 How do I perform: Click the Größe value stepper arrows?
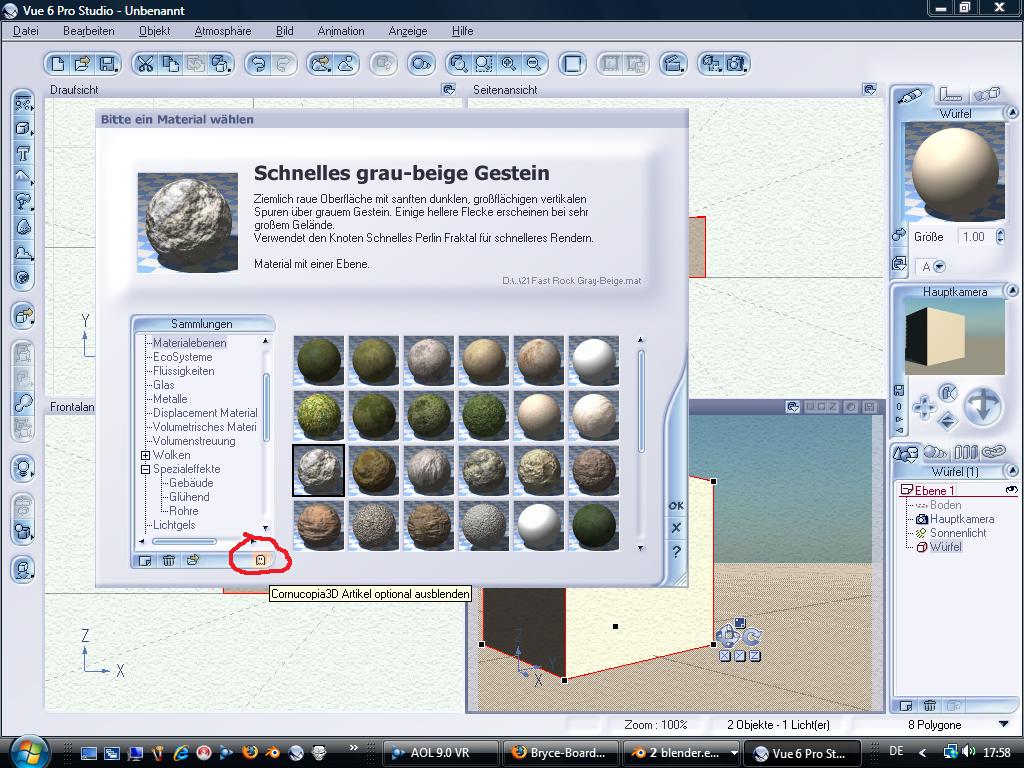[1000, 236]
